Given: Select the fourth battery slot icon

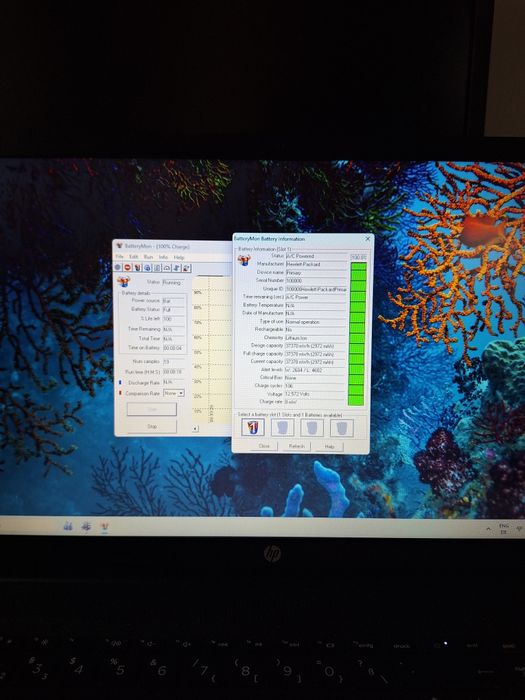Looking at the screenshot, I should tap(342, 428).
